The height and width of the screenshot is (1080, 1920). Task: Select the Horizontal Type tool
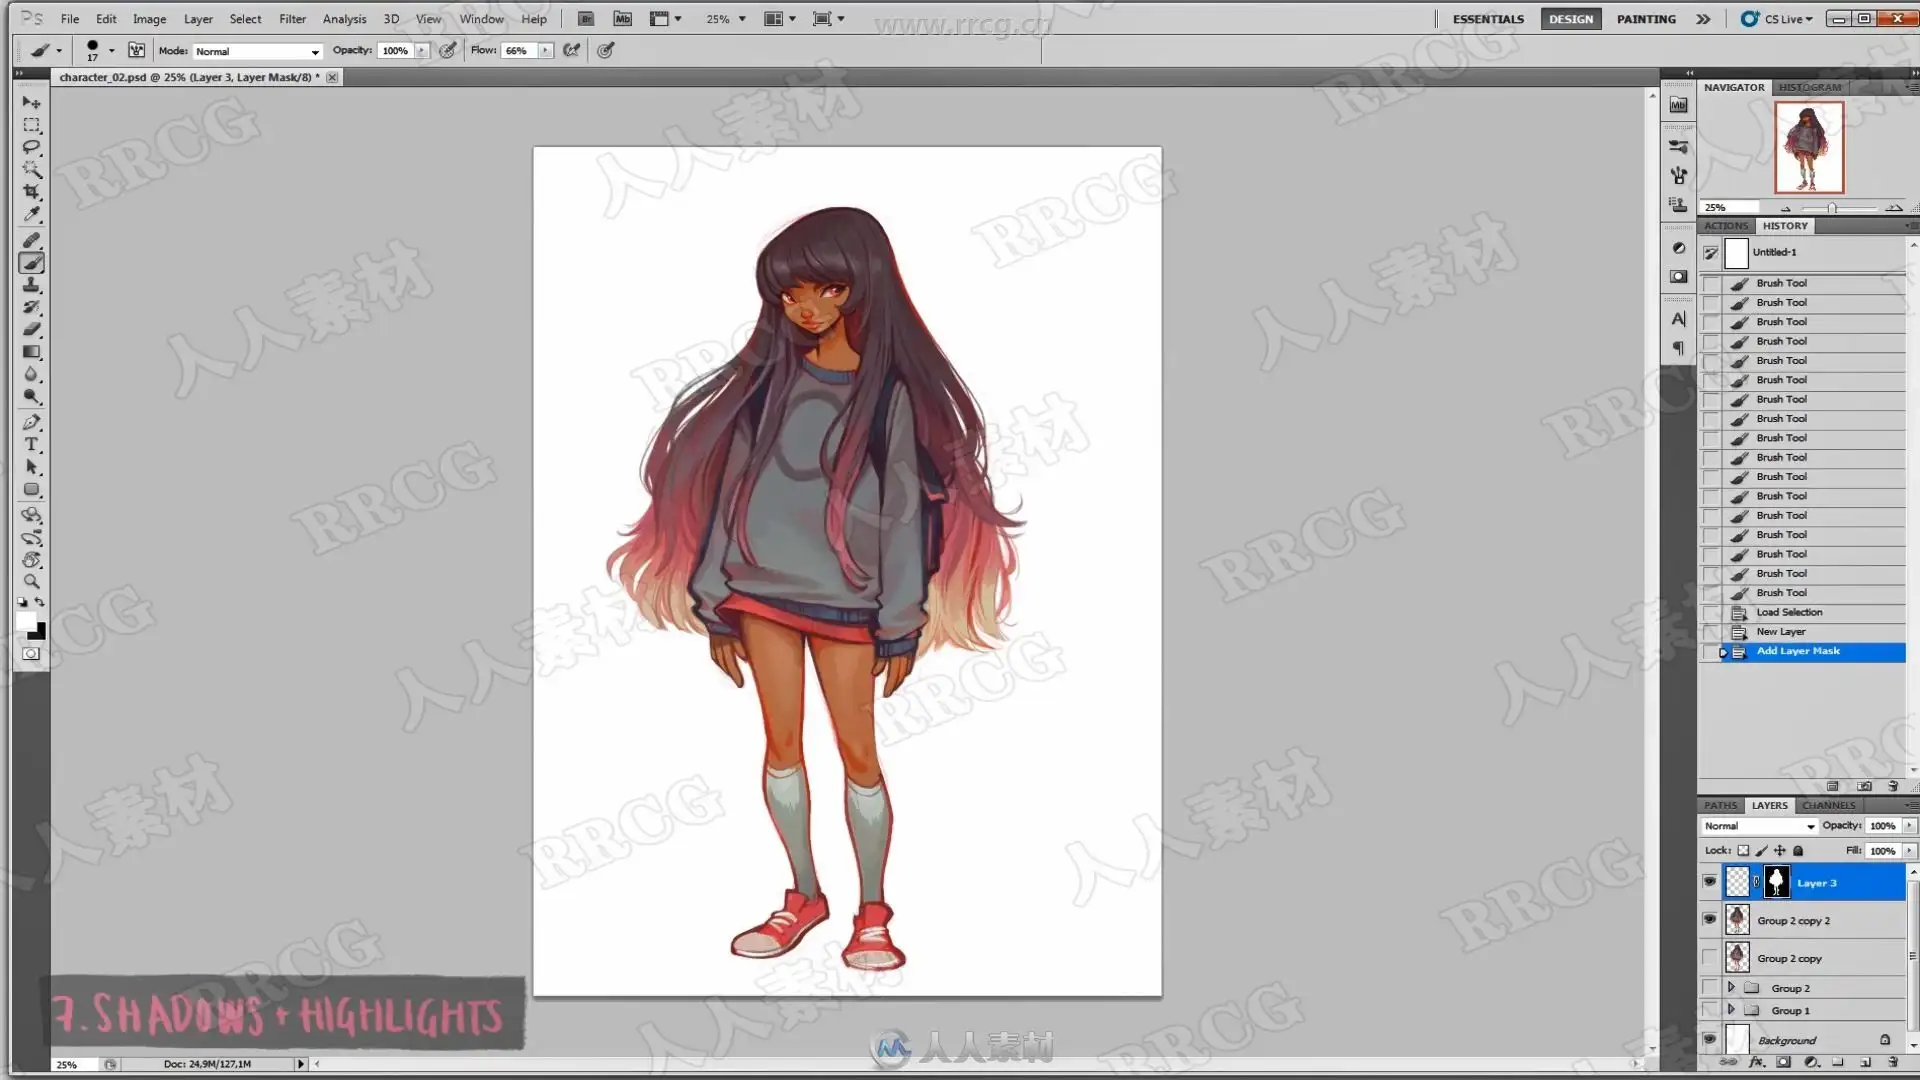(x=32, y=445)
